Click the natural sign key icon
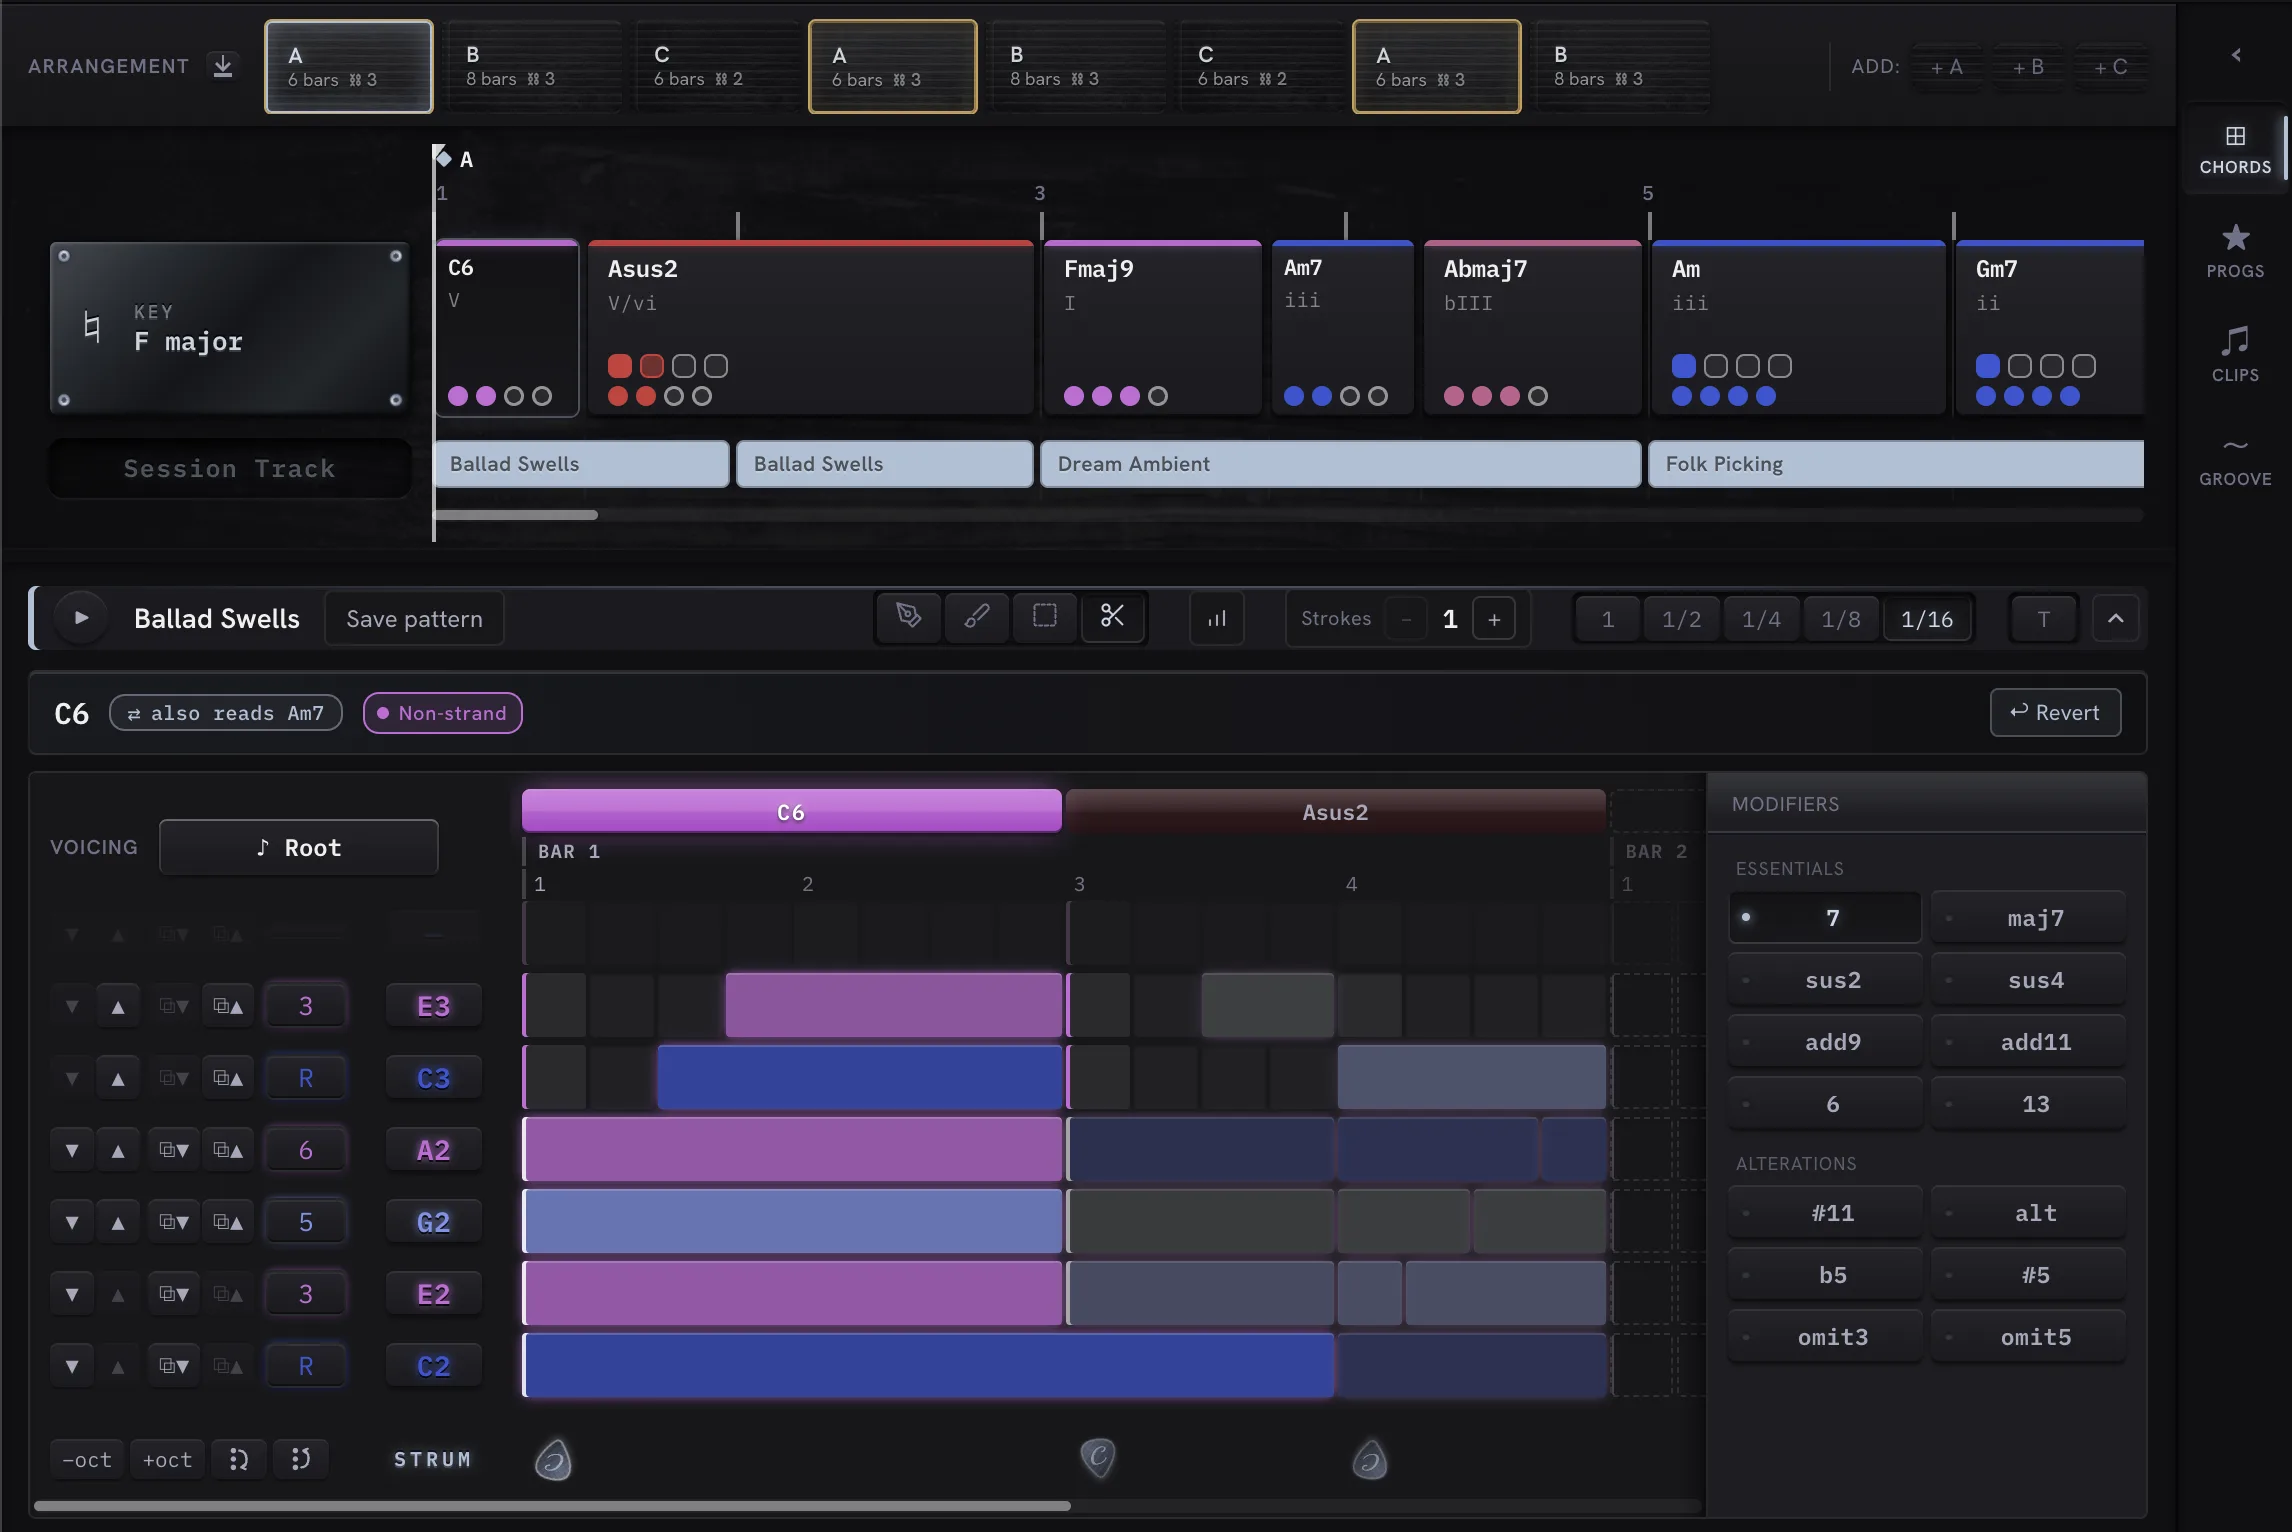The width and height of the screenshot is (2292, 1532). coord(92,327)
